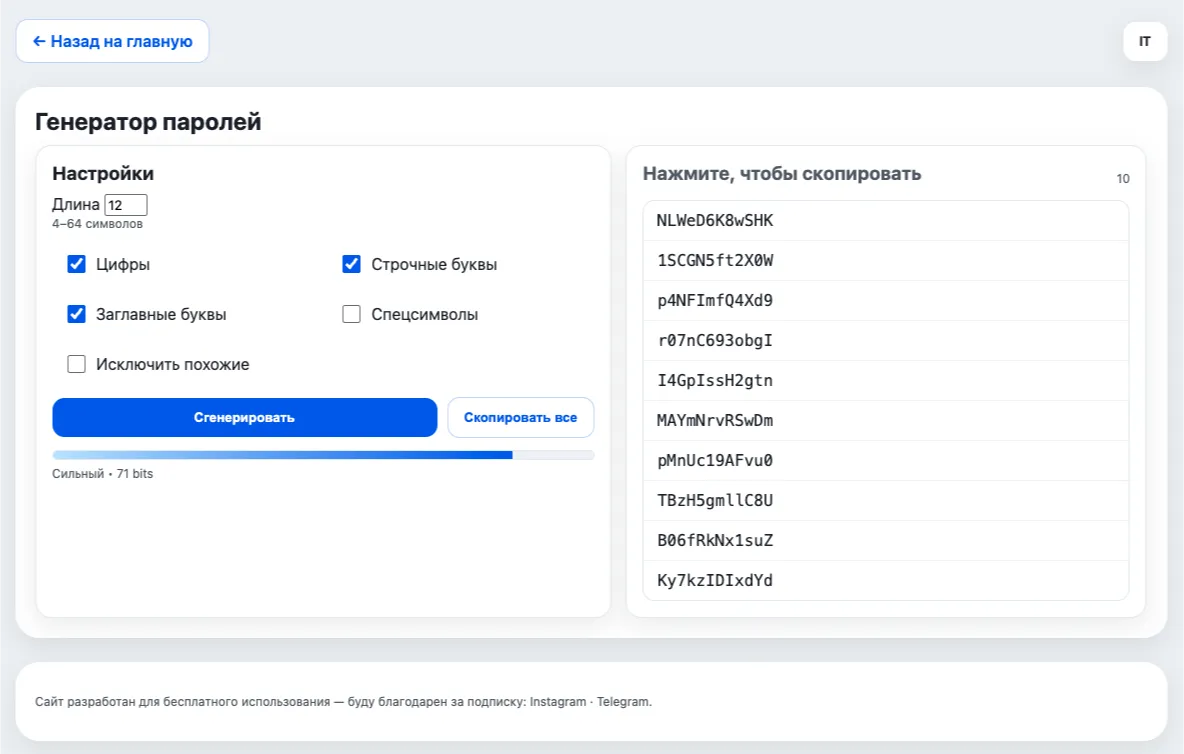This screenshot has height=754, width=1184.
Task: Toggle the Строчные буквы checkbox
Action: 352,265
